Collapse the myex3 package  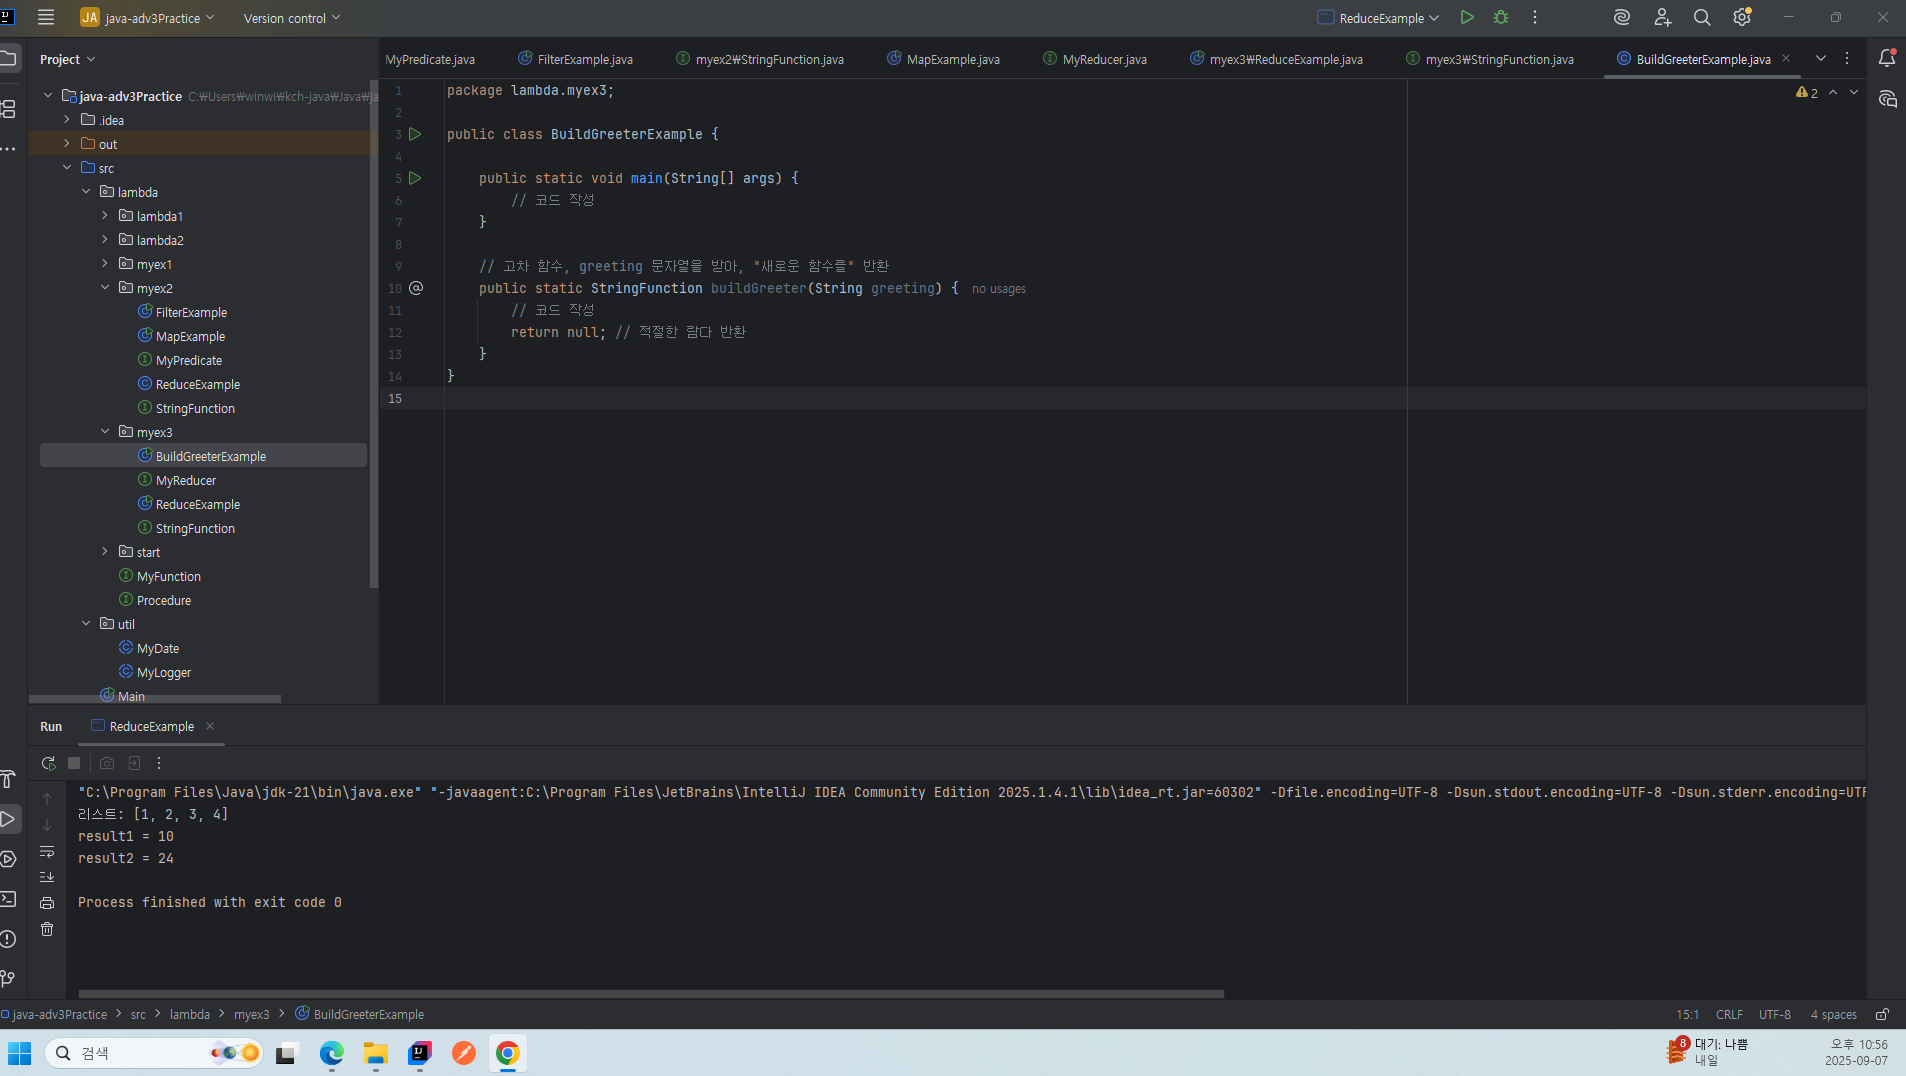coord(105,432)
